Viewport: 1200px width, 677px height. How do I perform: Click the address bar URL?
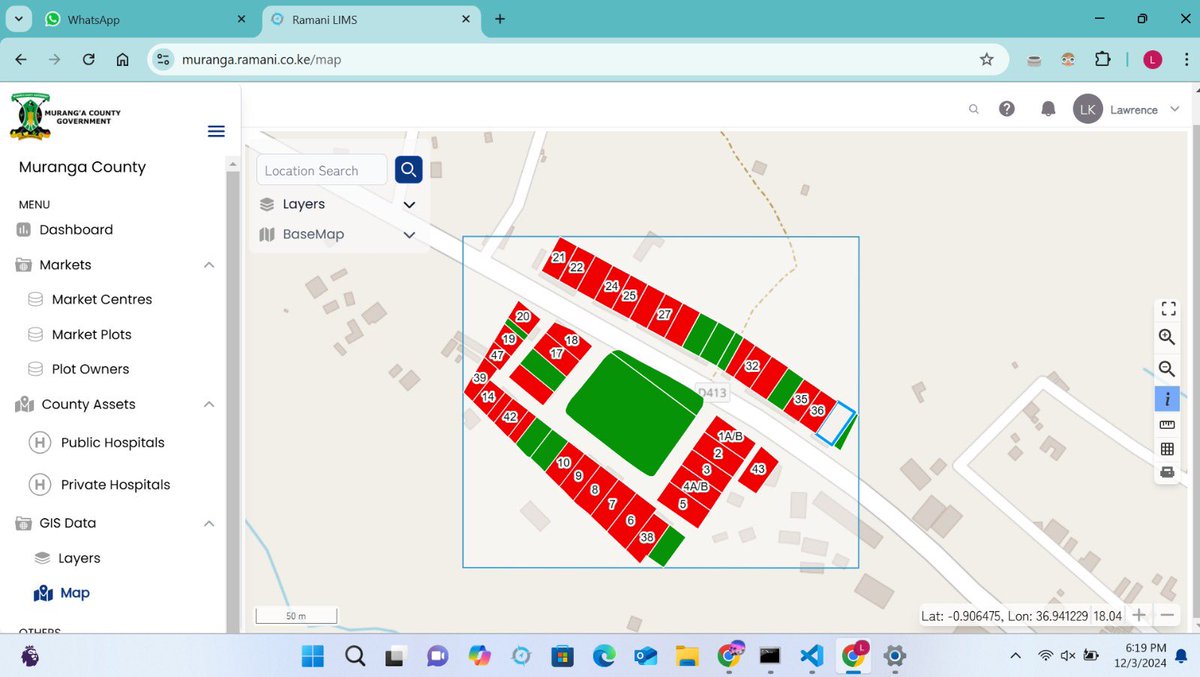tap(262, 60)
